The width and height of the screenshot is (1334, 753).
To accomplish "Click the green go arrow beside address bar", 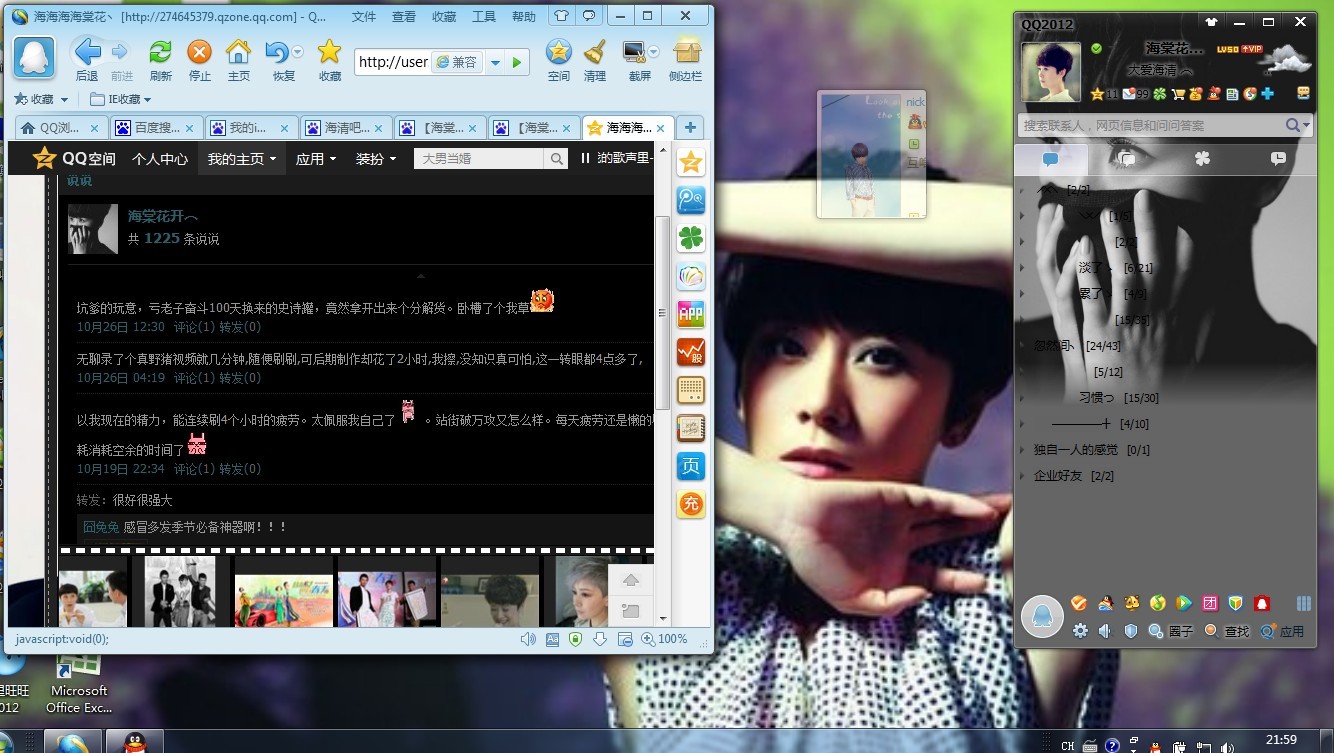I will [517, 62].
